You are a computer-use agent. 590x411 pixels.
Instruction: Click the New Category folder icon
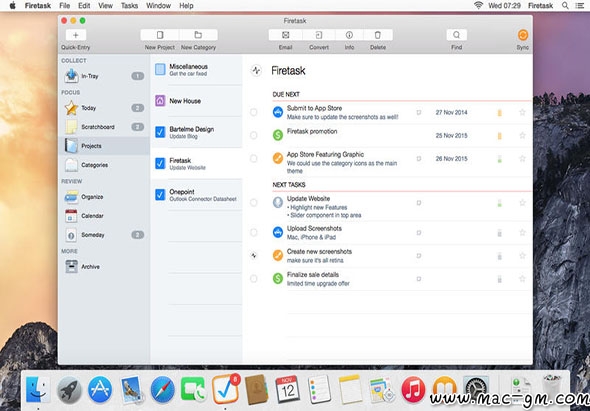tap(198, 35)
